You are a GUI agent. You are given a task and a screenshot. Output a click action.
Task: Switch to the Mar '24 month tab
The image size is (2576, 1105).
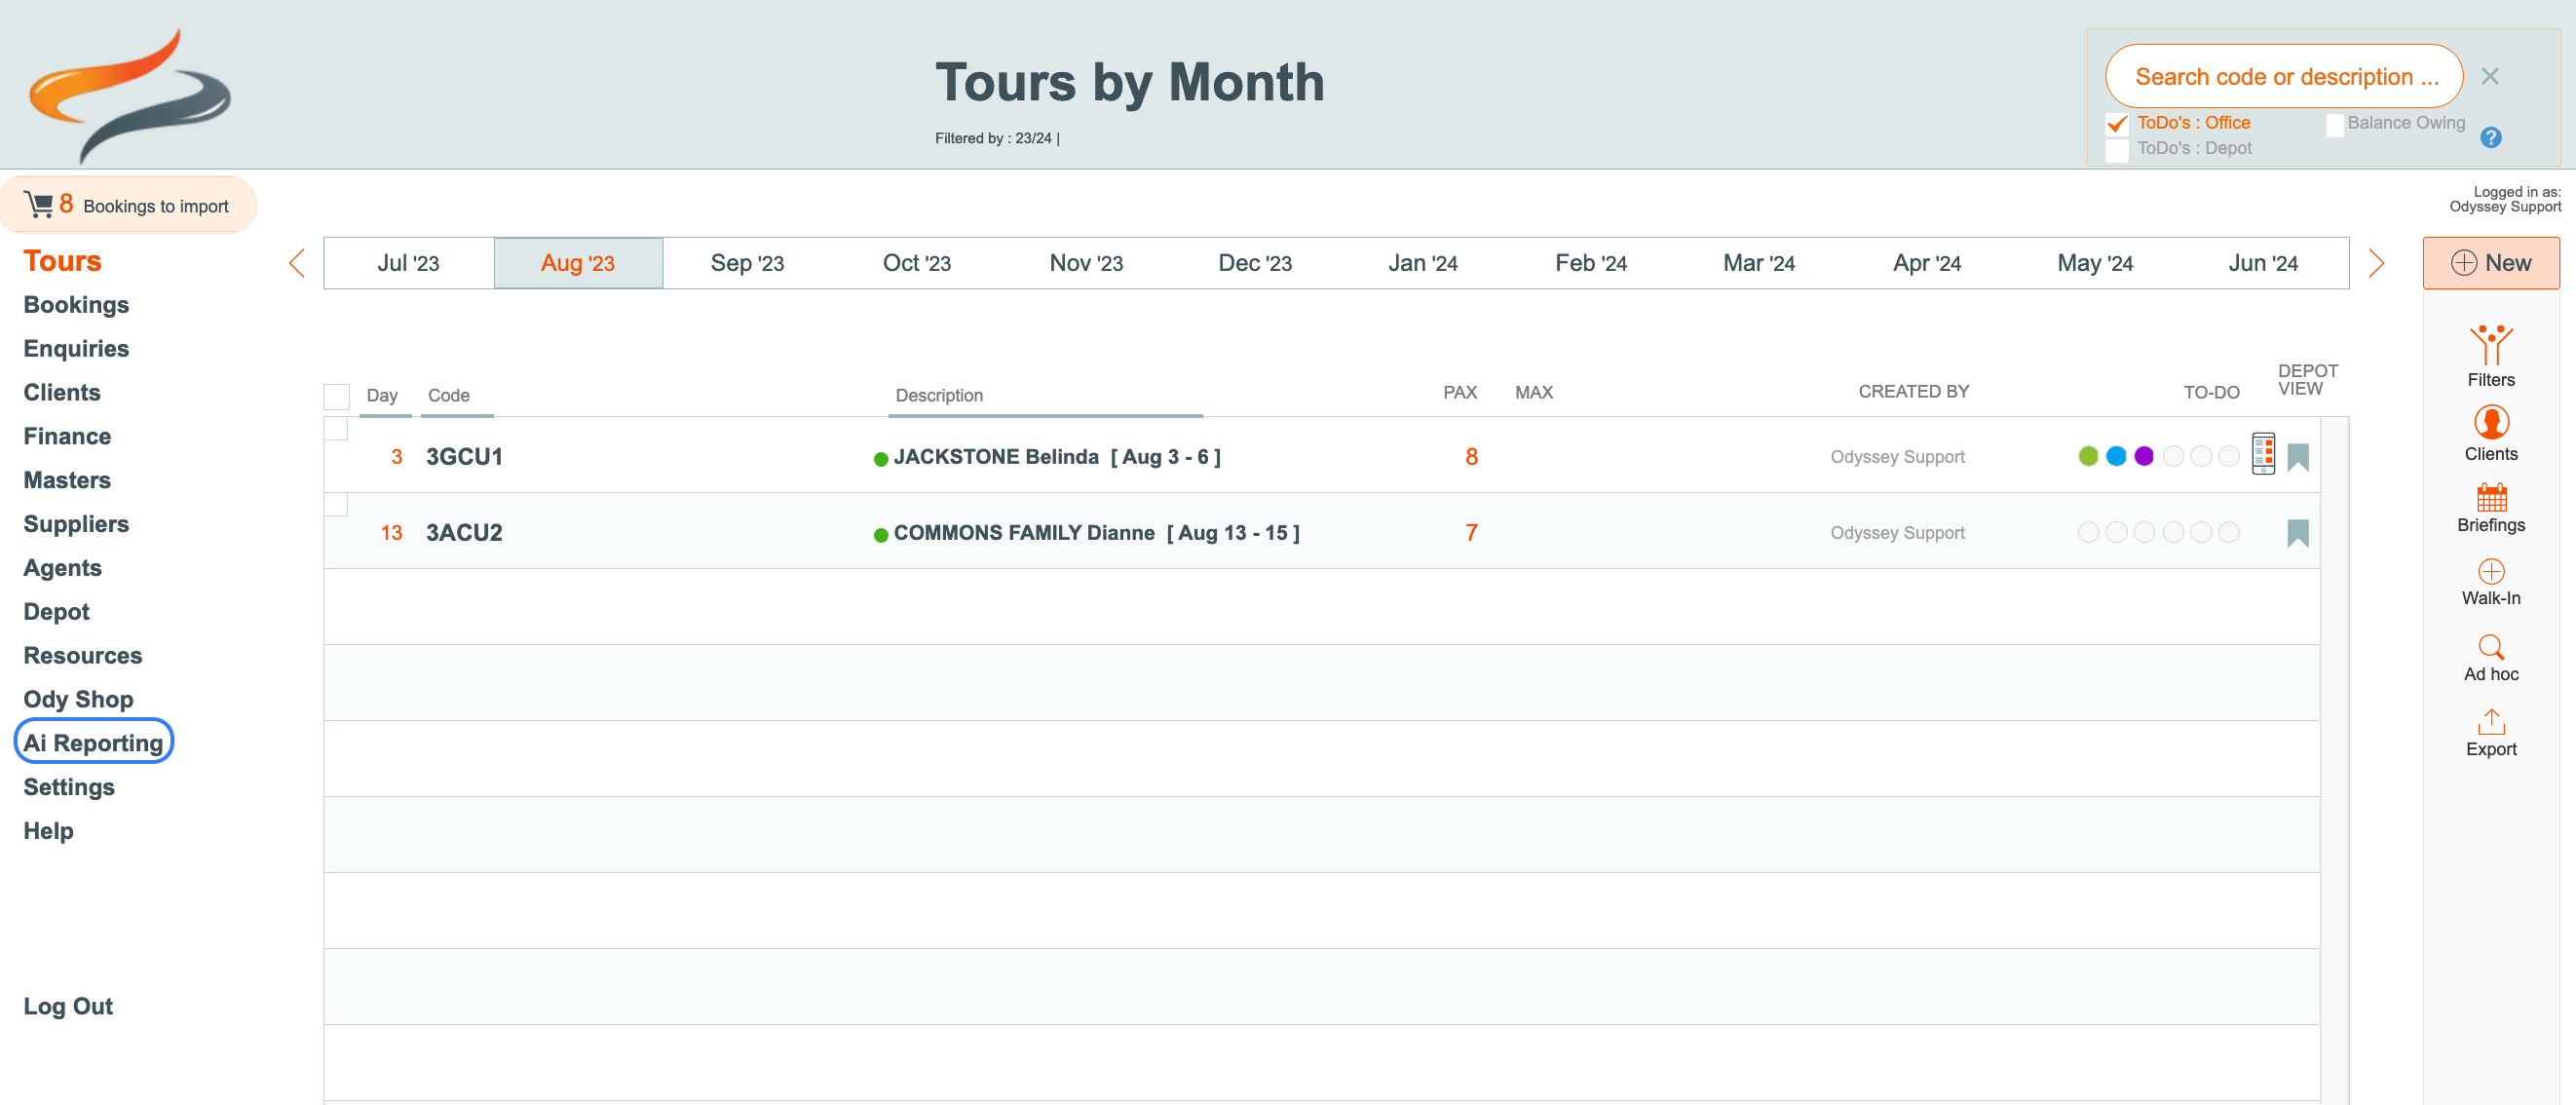pos(1759,263)
